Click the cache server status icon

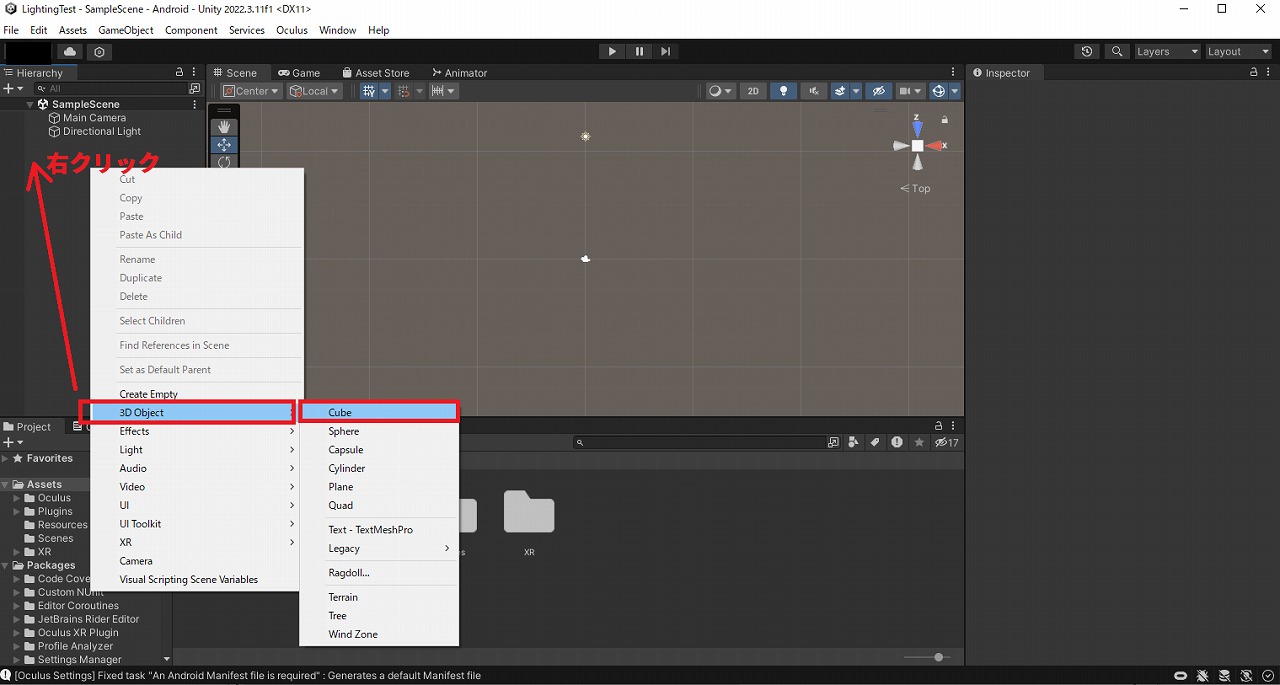click(x=1225, y=676)
